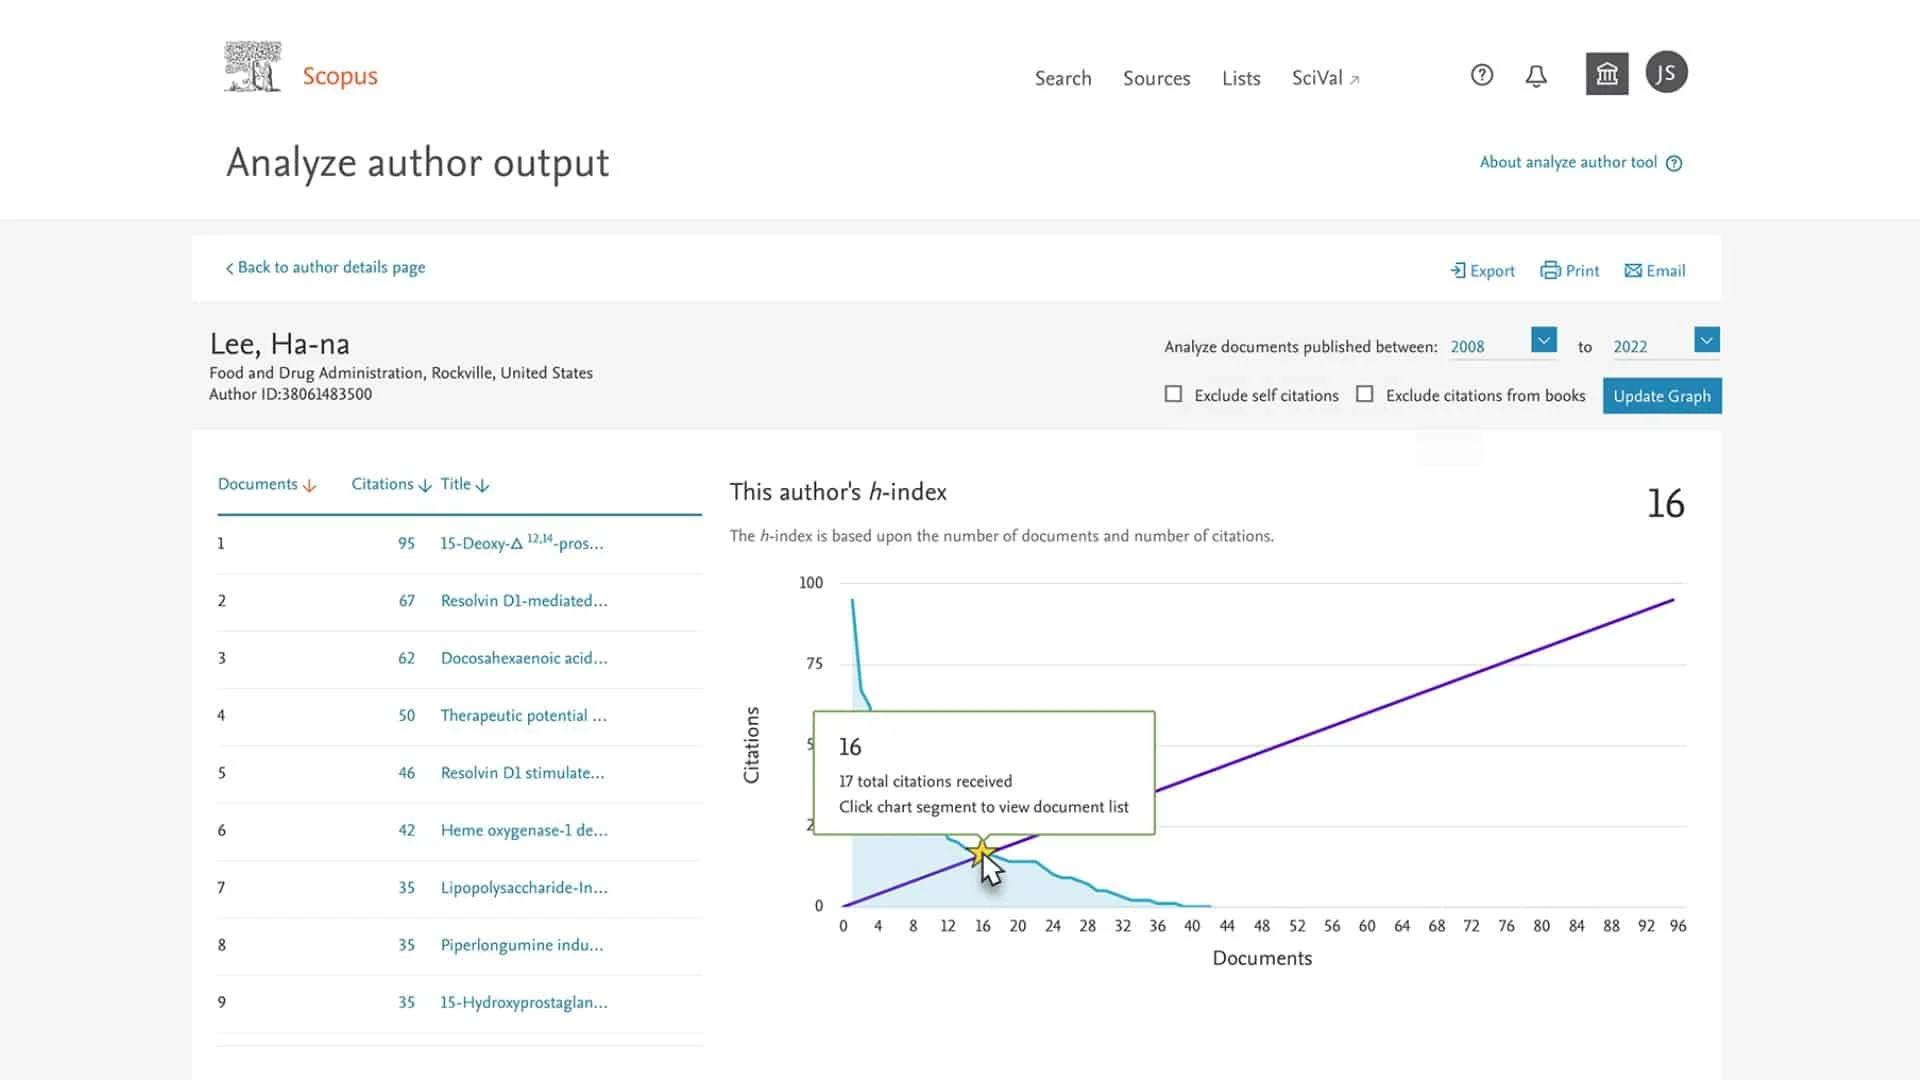Image resolution: width=1920 pixels, height=1080 pixels.
Task: Select the Search menu item
Action: pyautogui.click(x=1063, y=76)
